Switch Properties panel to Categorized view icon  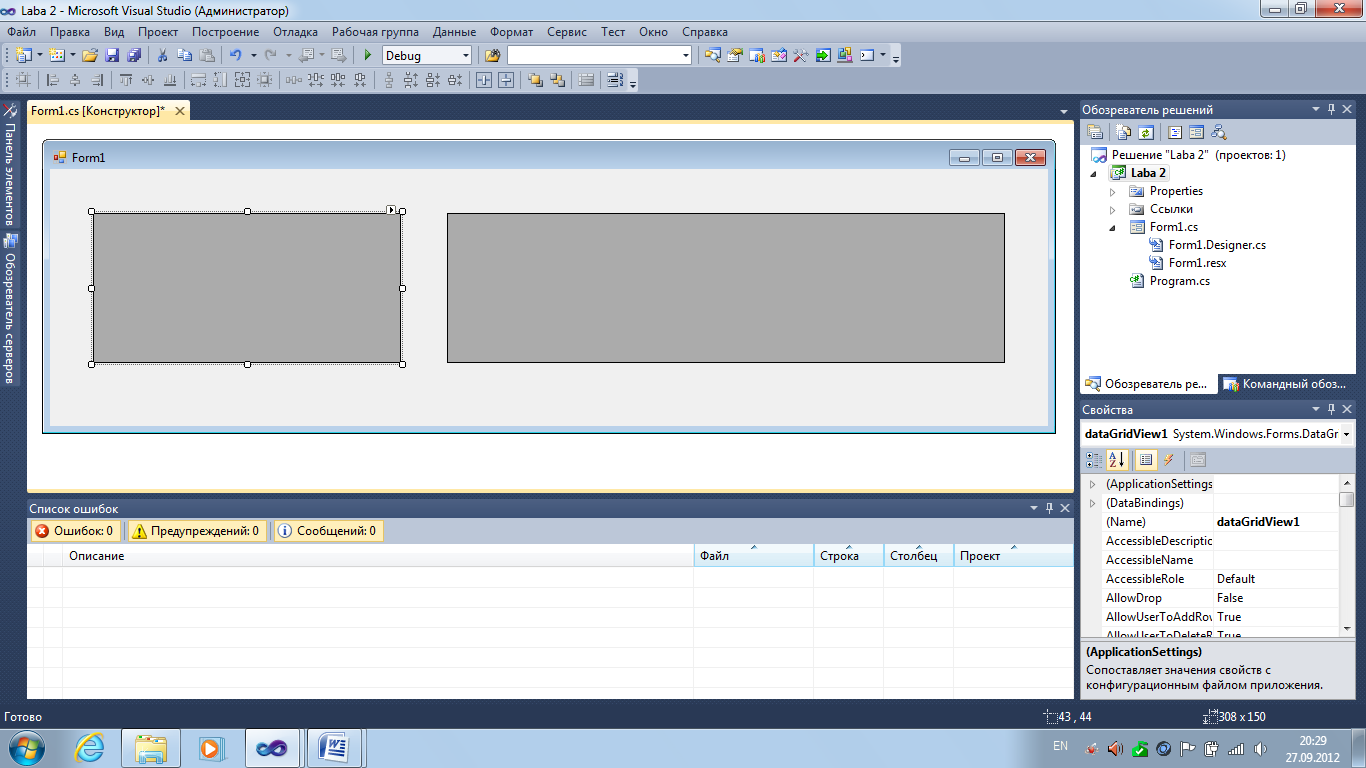pos(1094,460)
